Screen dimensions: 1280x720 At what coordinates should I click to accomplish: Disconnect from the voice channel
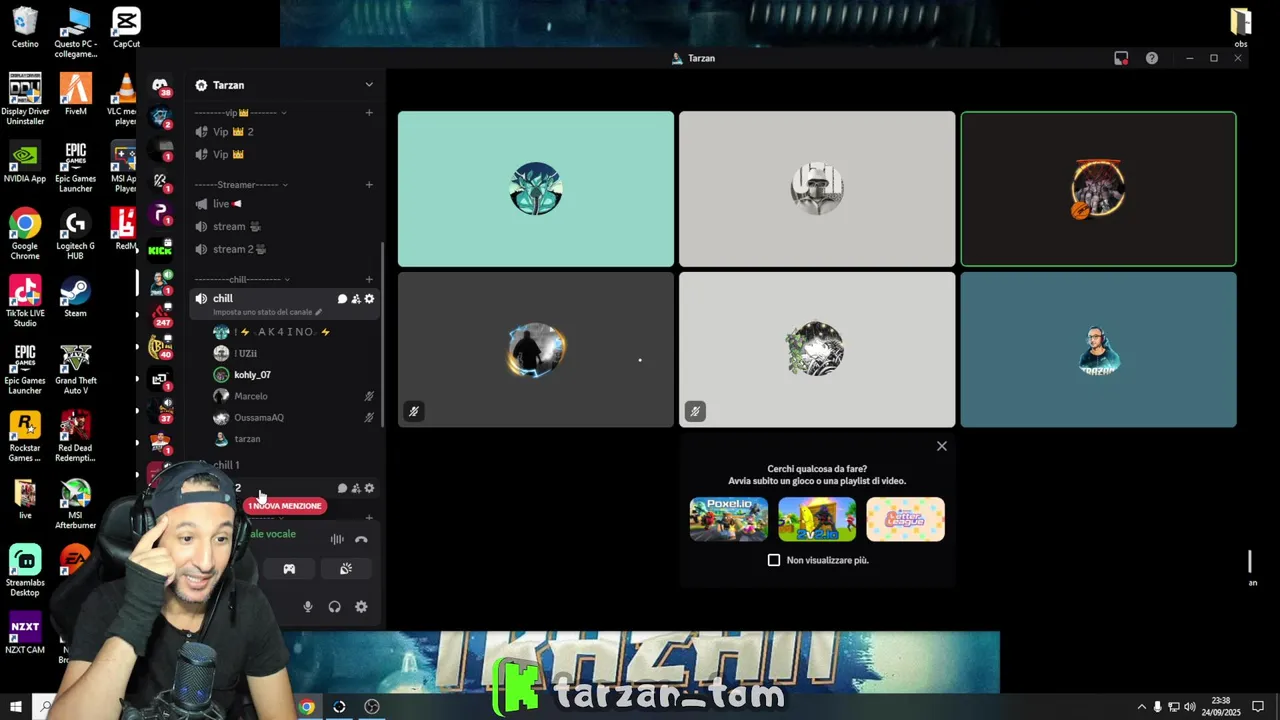[x=361, y=540]
